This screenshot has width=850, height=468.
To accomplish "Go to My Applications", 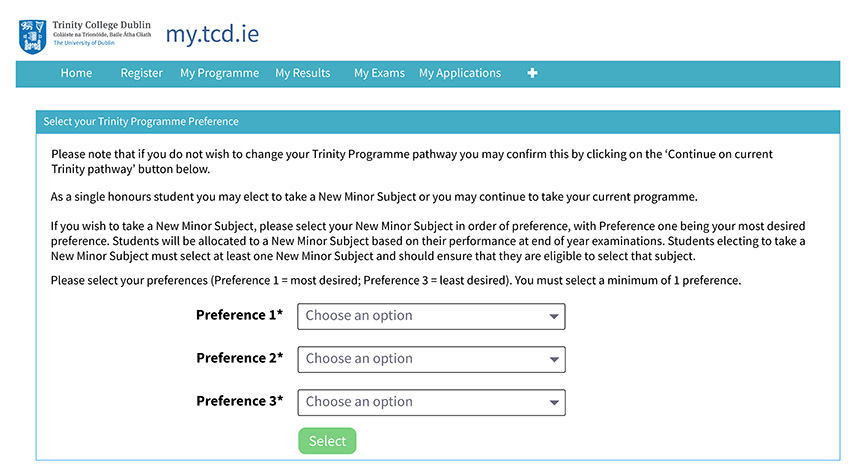I will point(460,73).
